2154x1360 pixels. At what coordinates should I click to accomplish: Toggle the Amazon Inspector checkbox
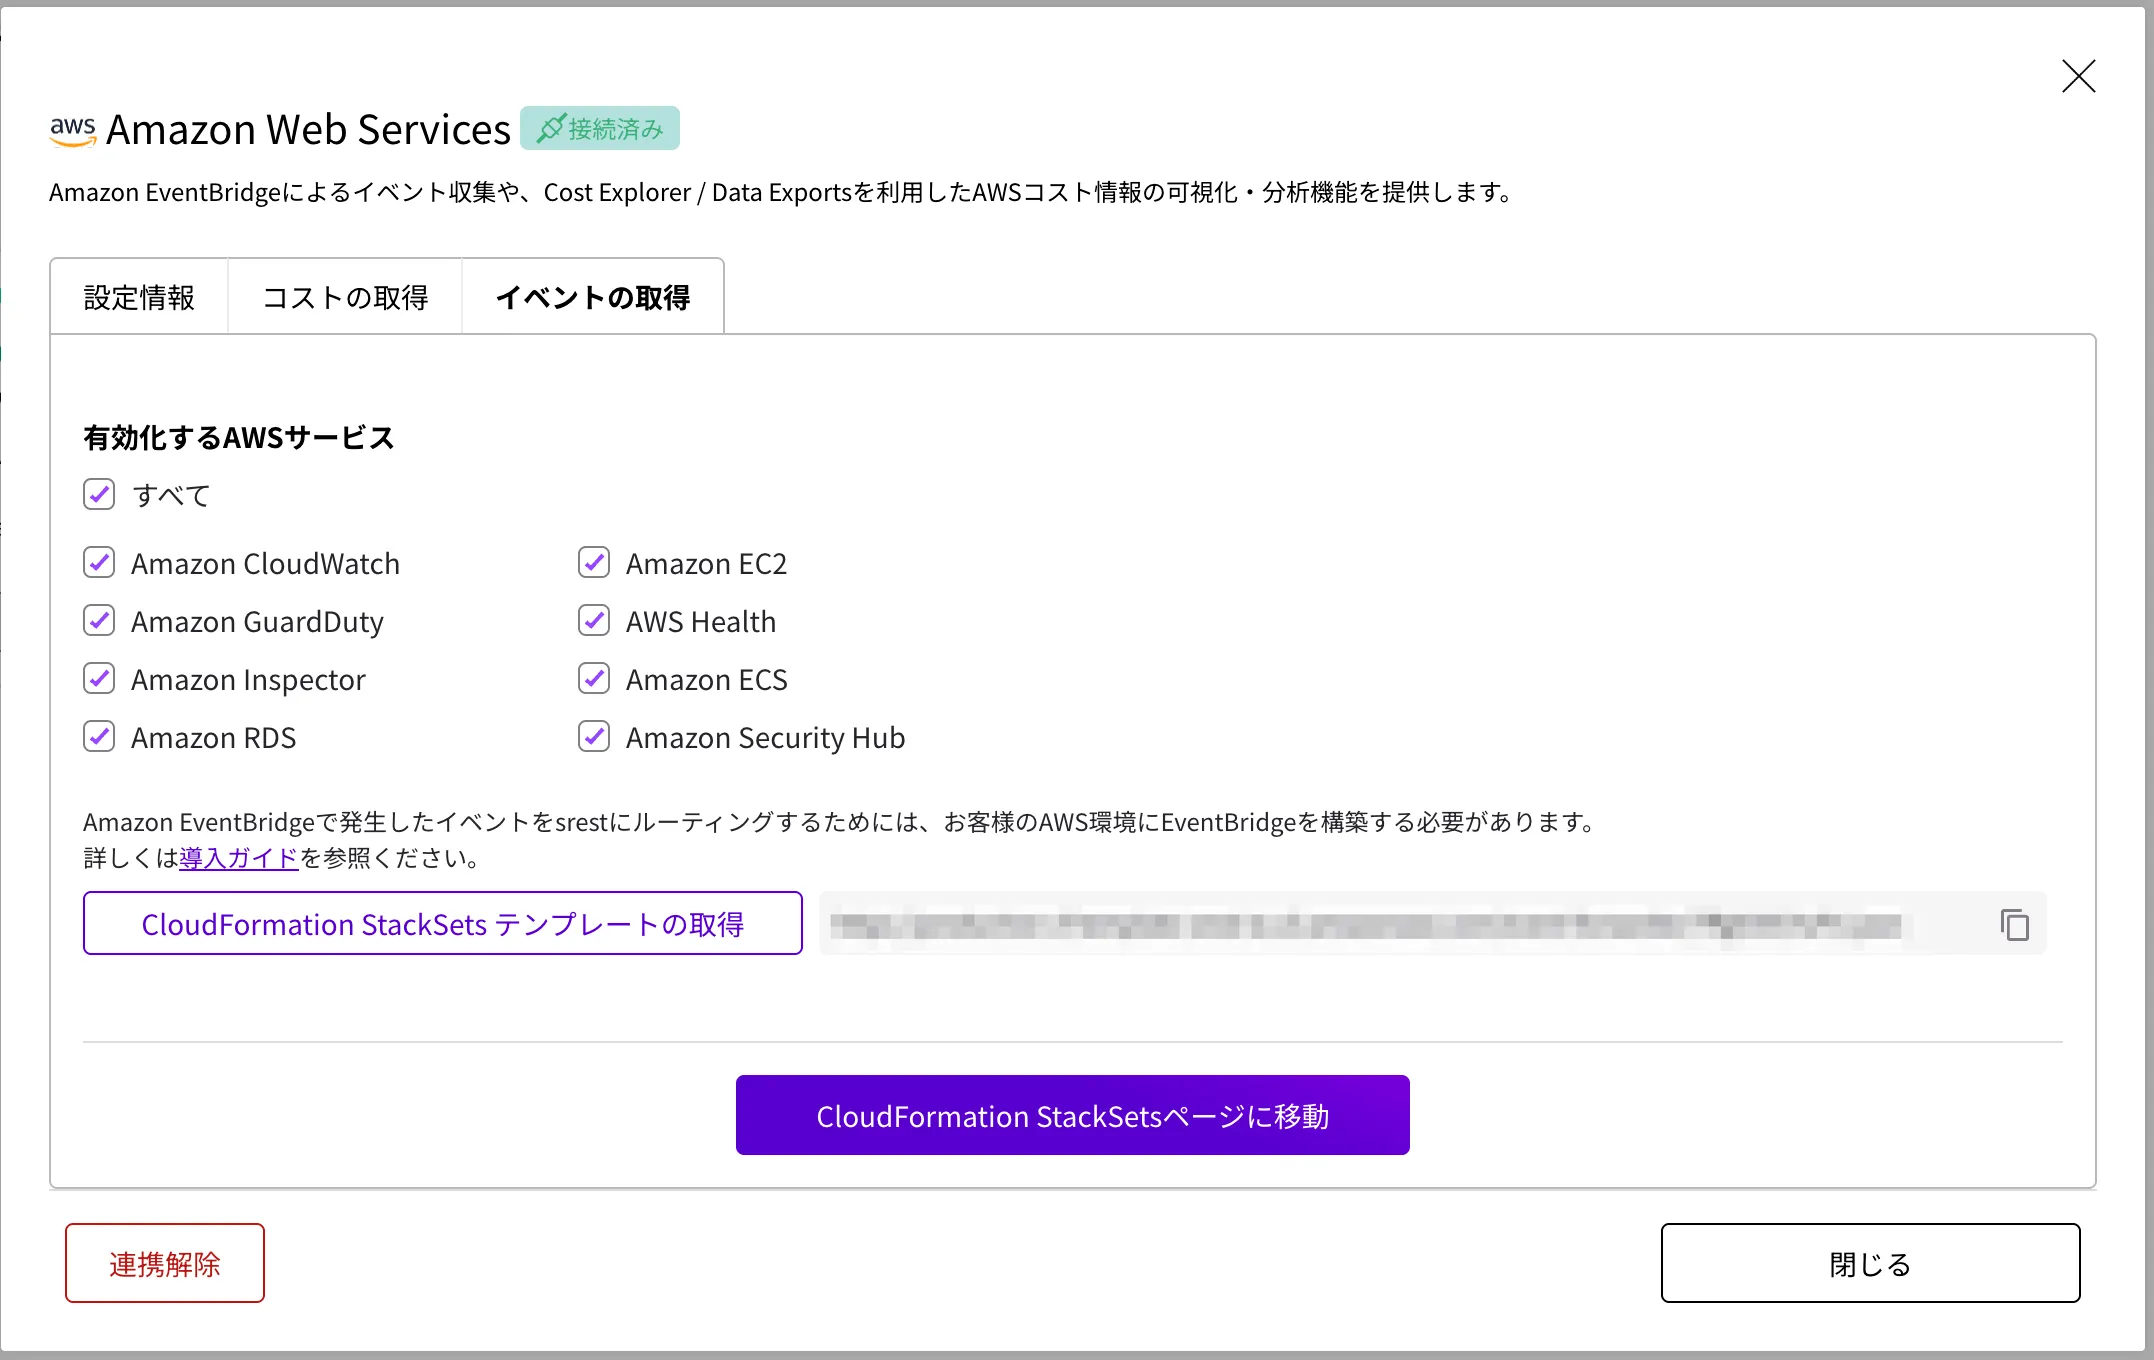coord(99,679)
